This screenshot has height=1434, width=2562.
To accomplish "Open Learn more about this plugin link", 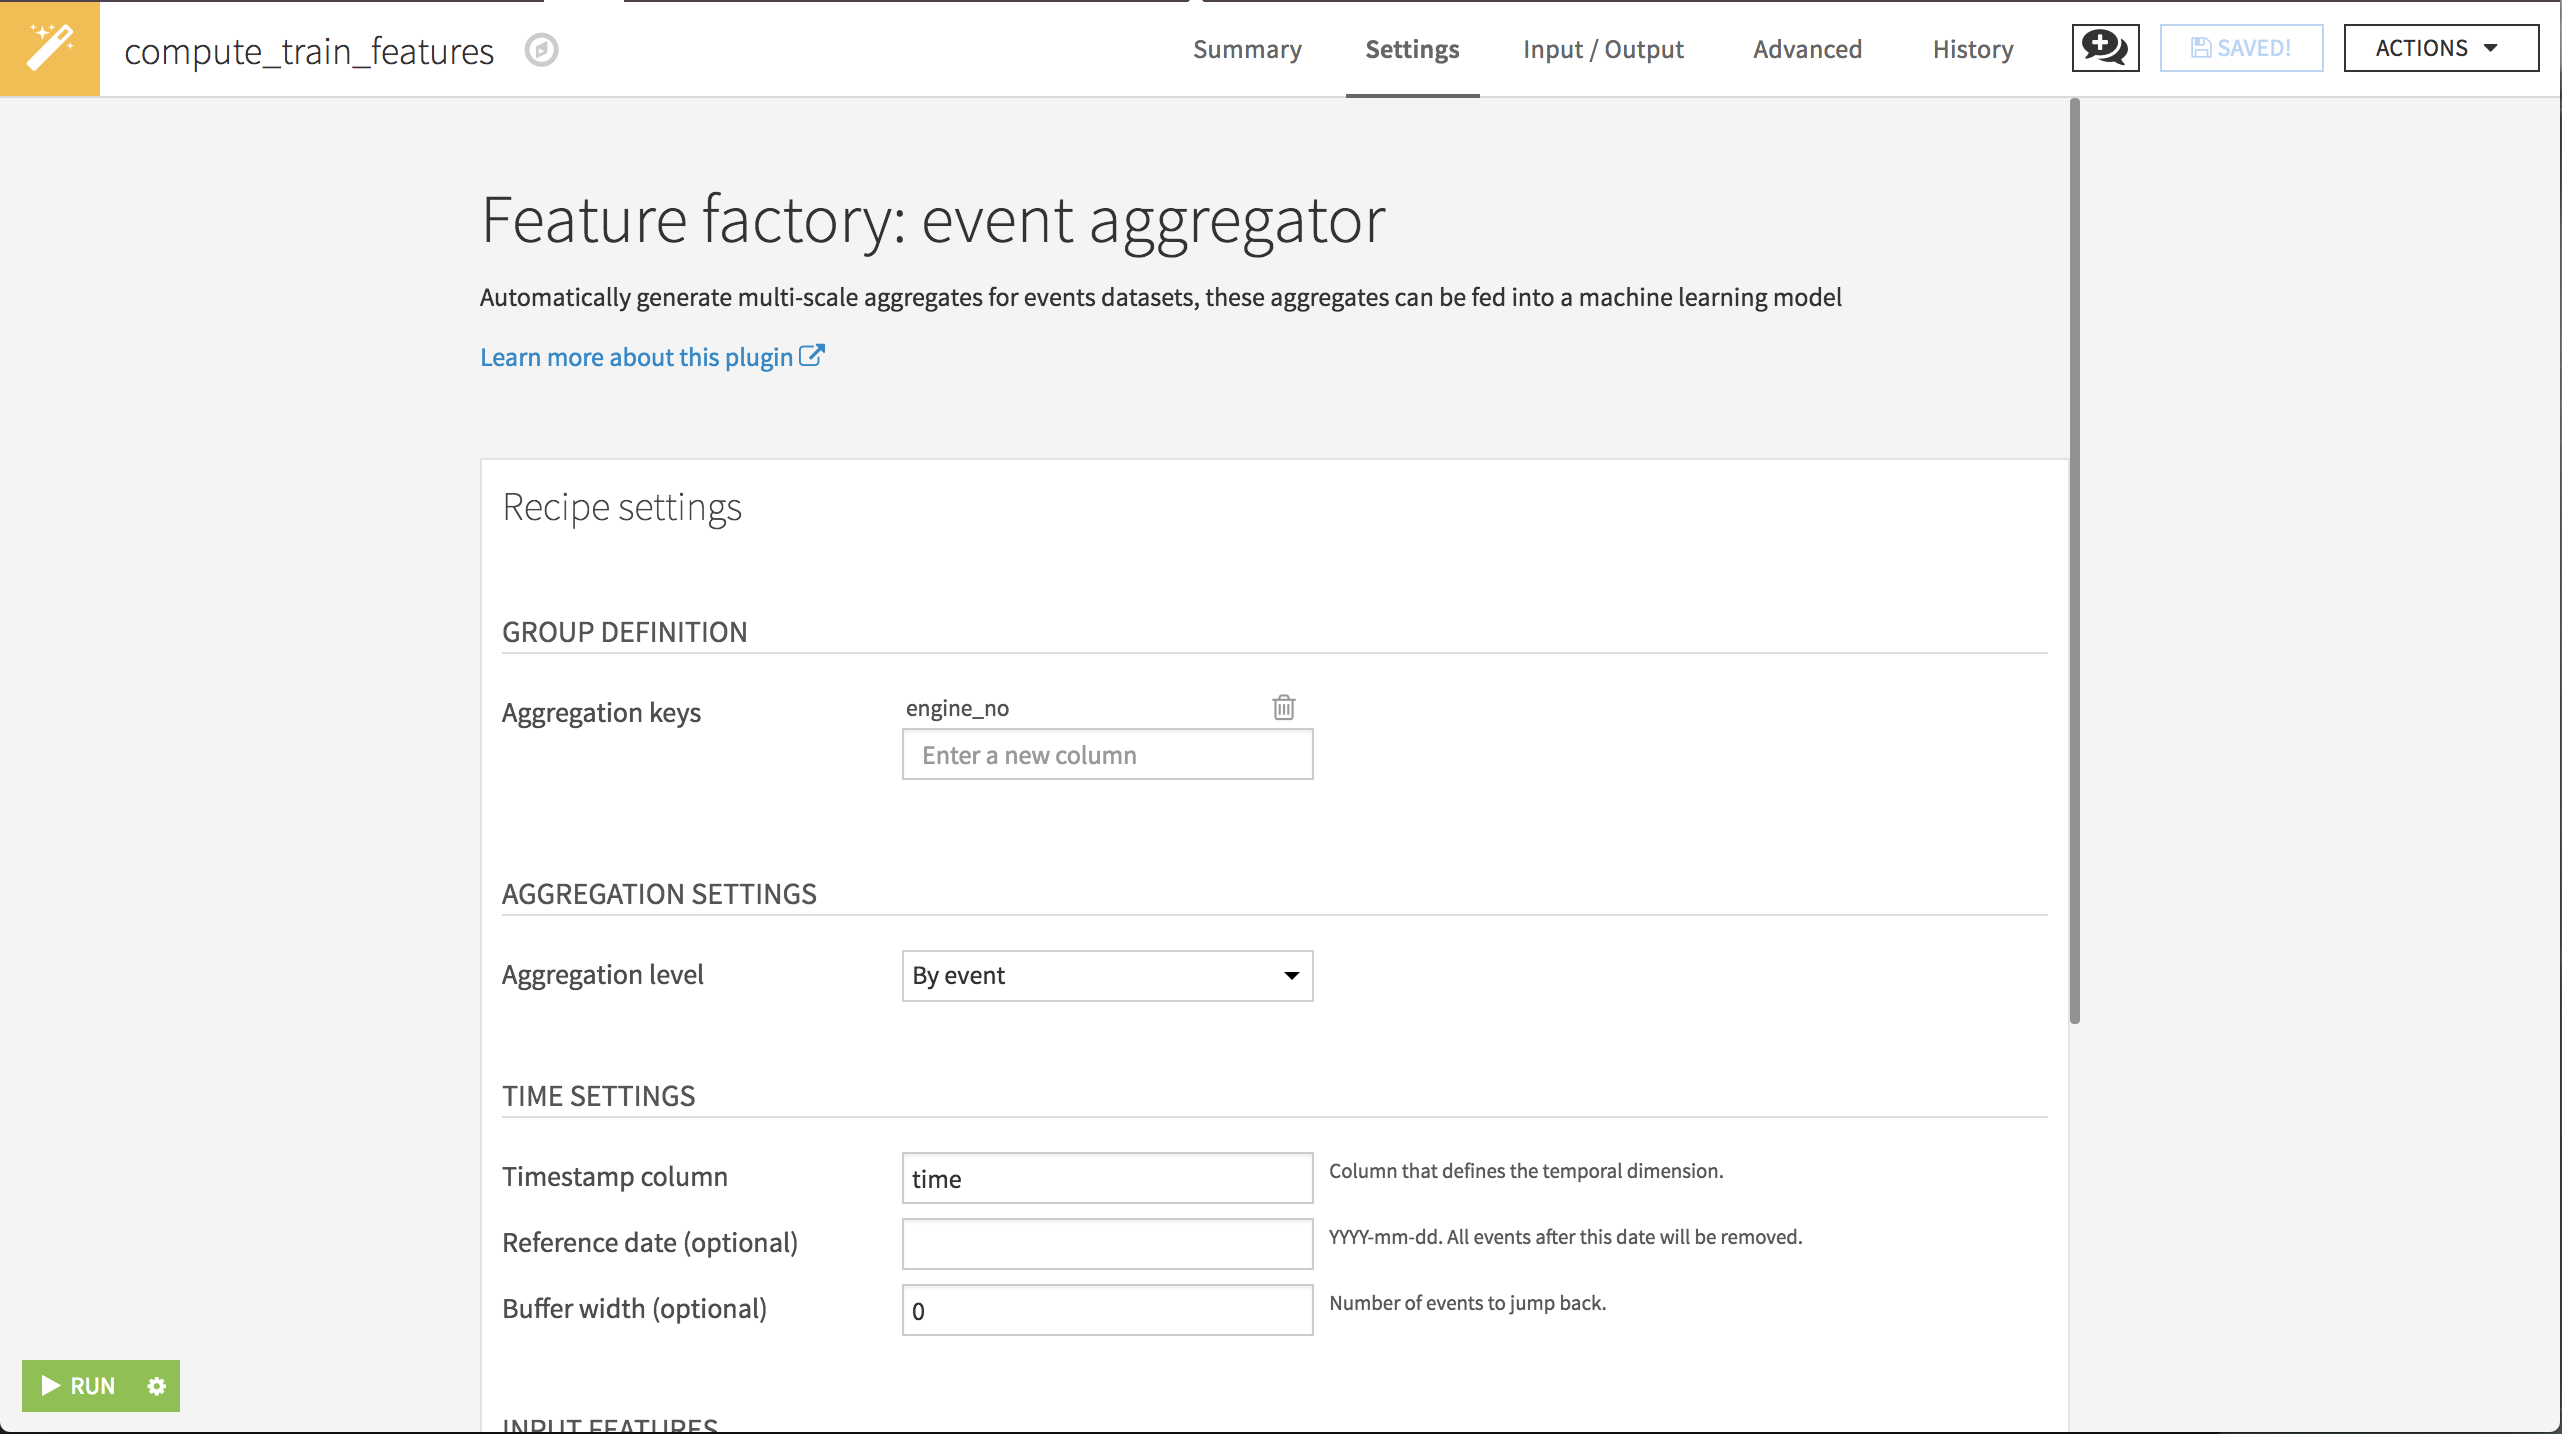I will [x=637, y=357].
